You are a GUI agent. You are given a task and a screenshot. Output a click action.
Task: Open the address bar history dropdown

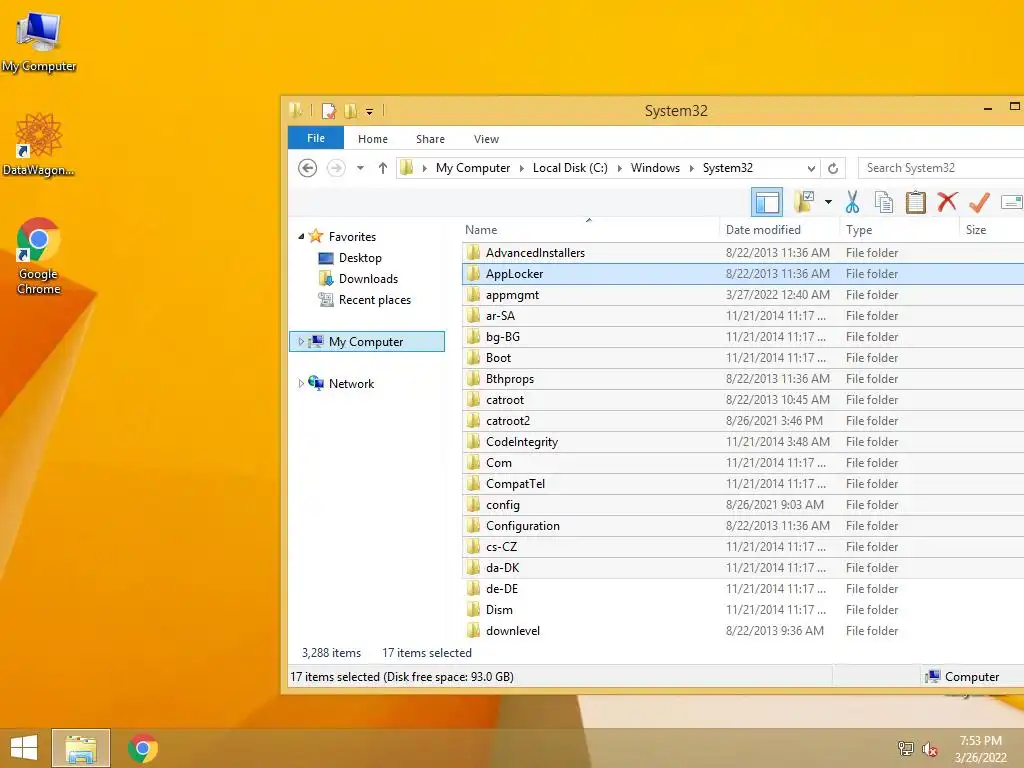click(811, 168)
